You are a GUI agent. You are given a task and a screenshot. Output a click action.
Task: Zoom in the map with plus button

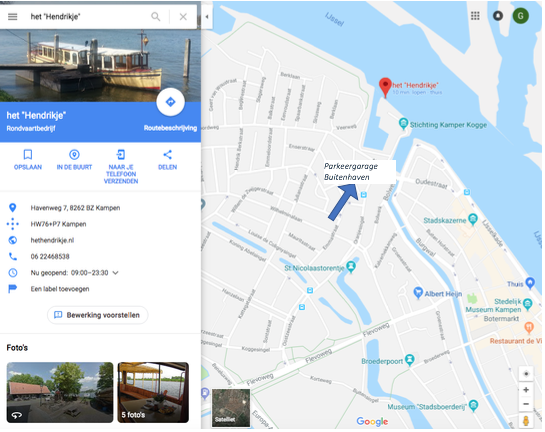[526, 390]
